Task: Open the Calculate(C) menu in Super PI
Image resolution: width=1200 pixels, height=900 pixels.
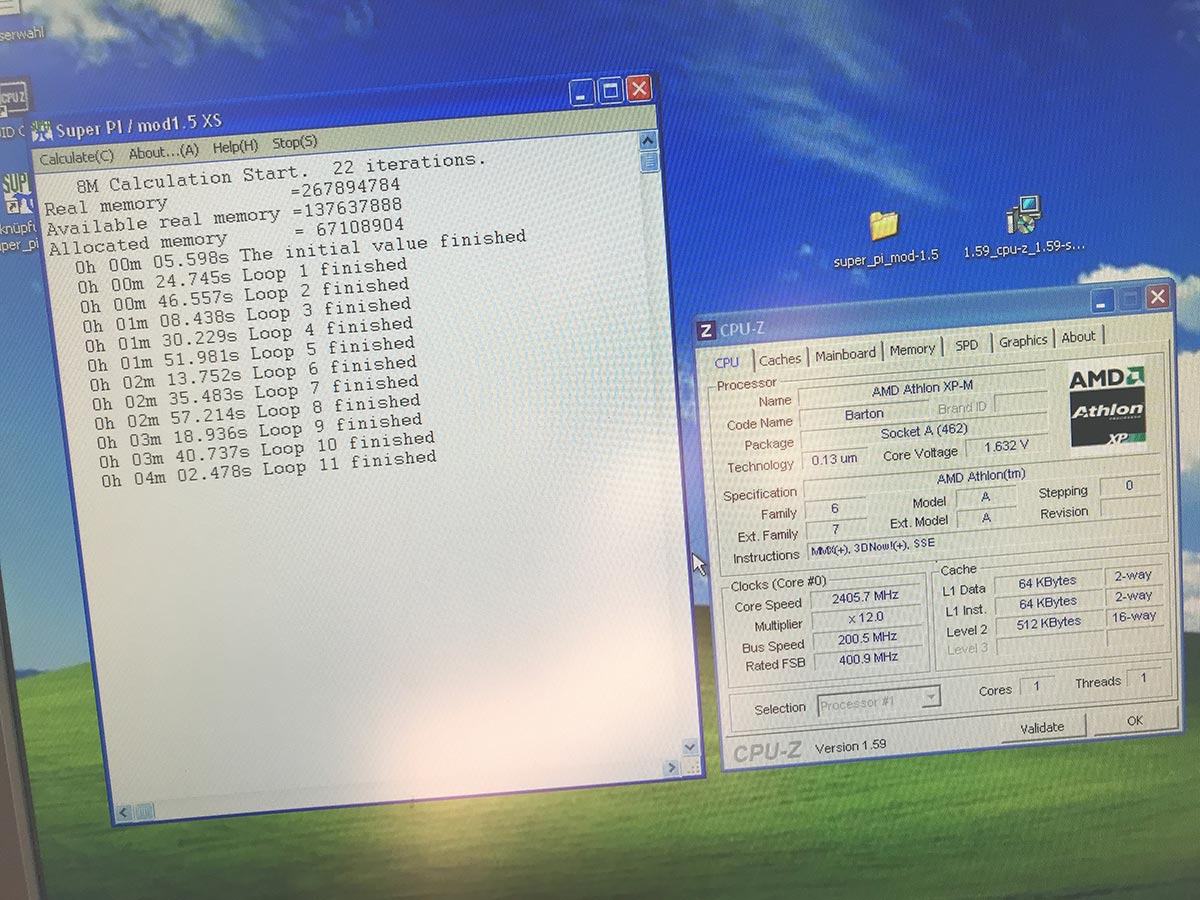Action: tap(77, 157)
